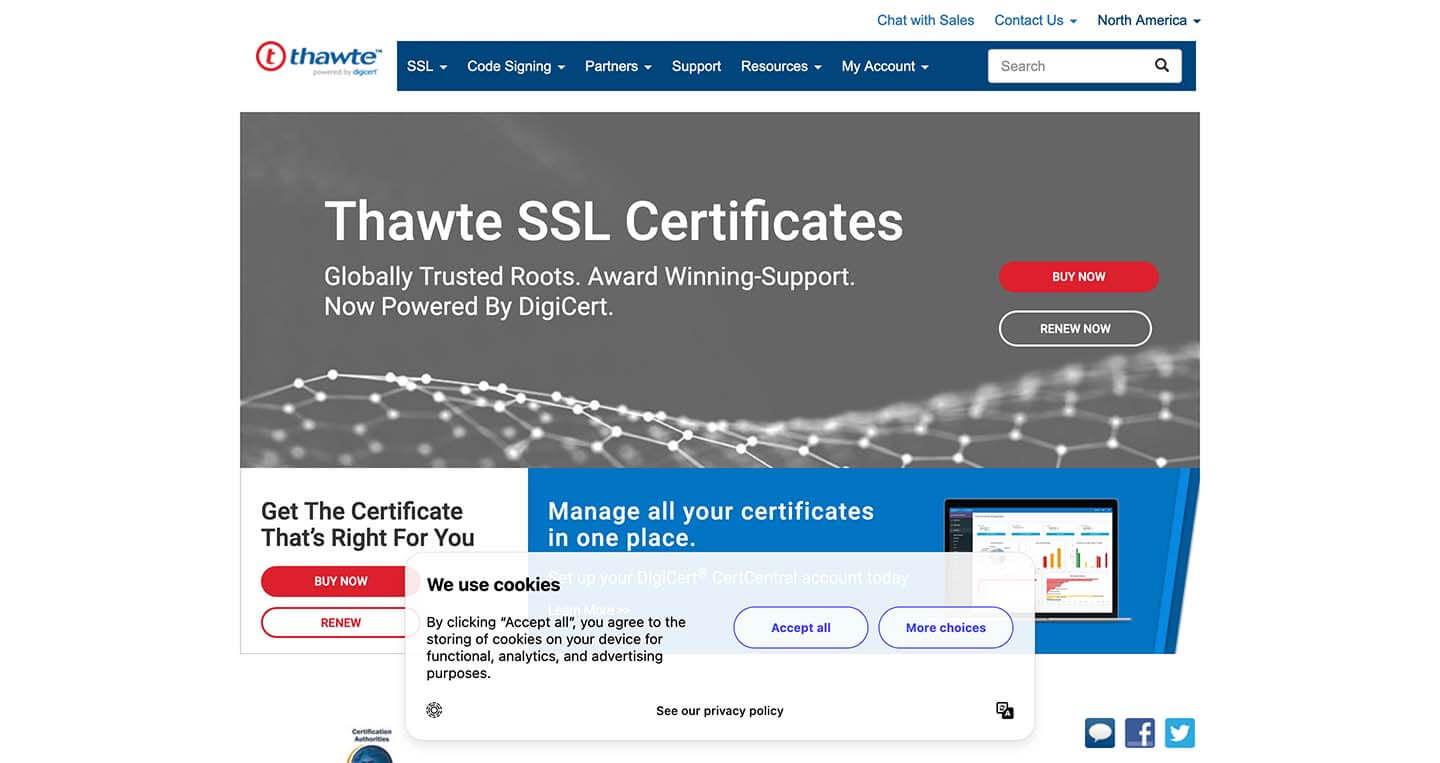Open the North America region selector

[1149, 20]
